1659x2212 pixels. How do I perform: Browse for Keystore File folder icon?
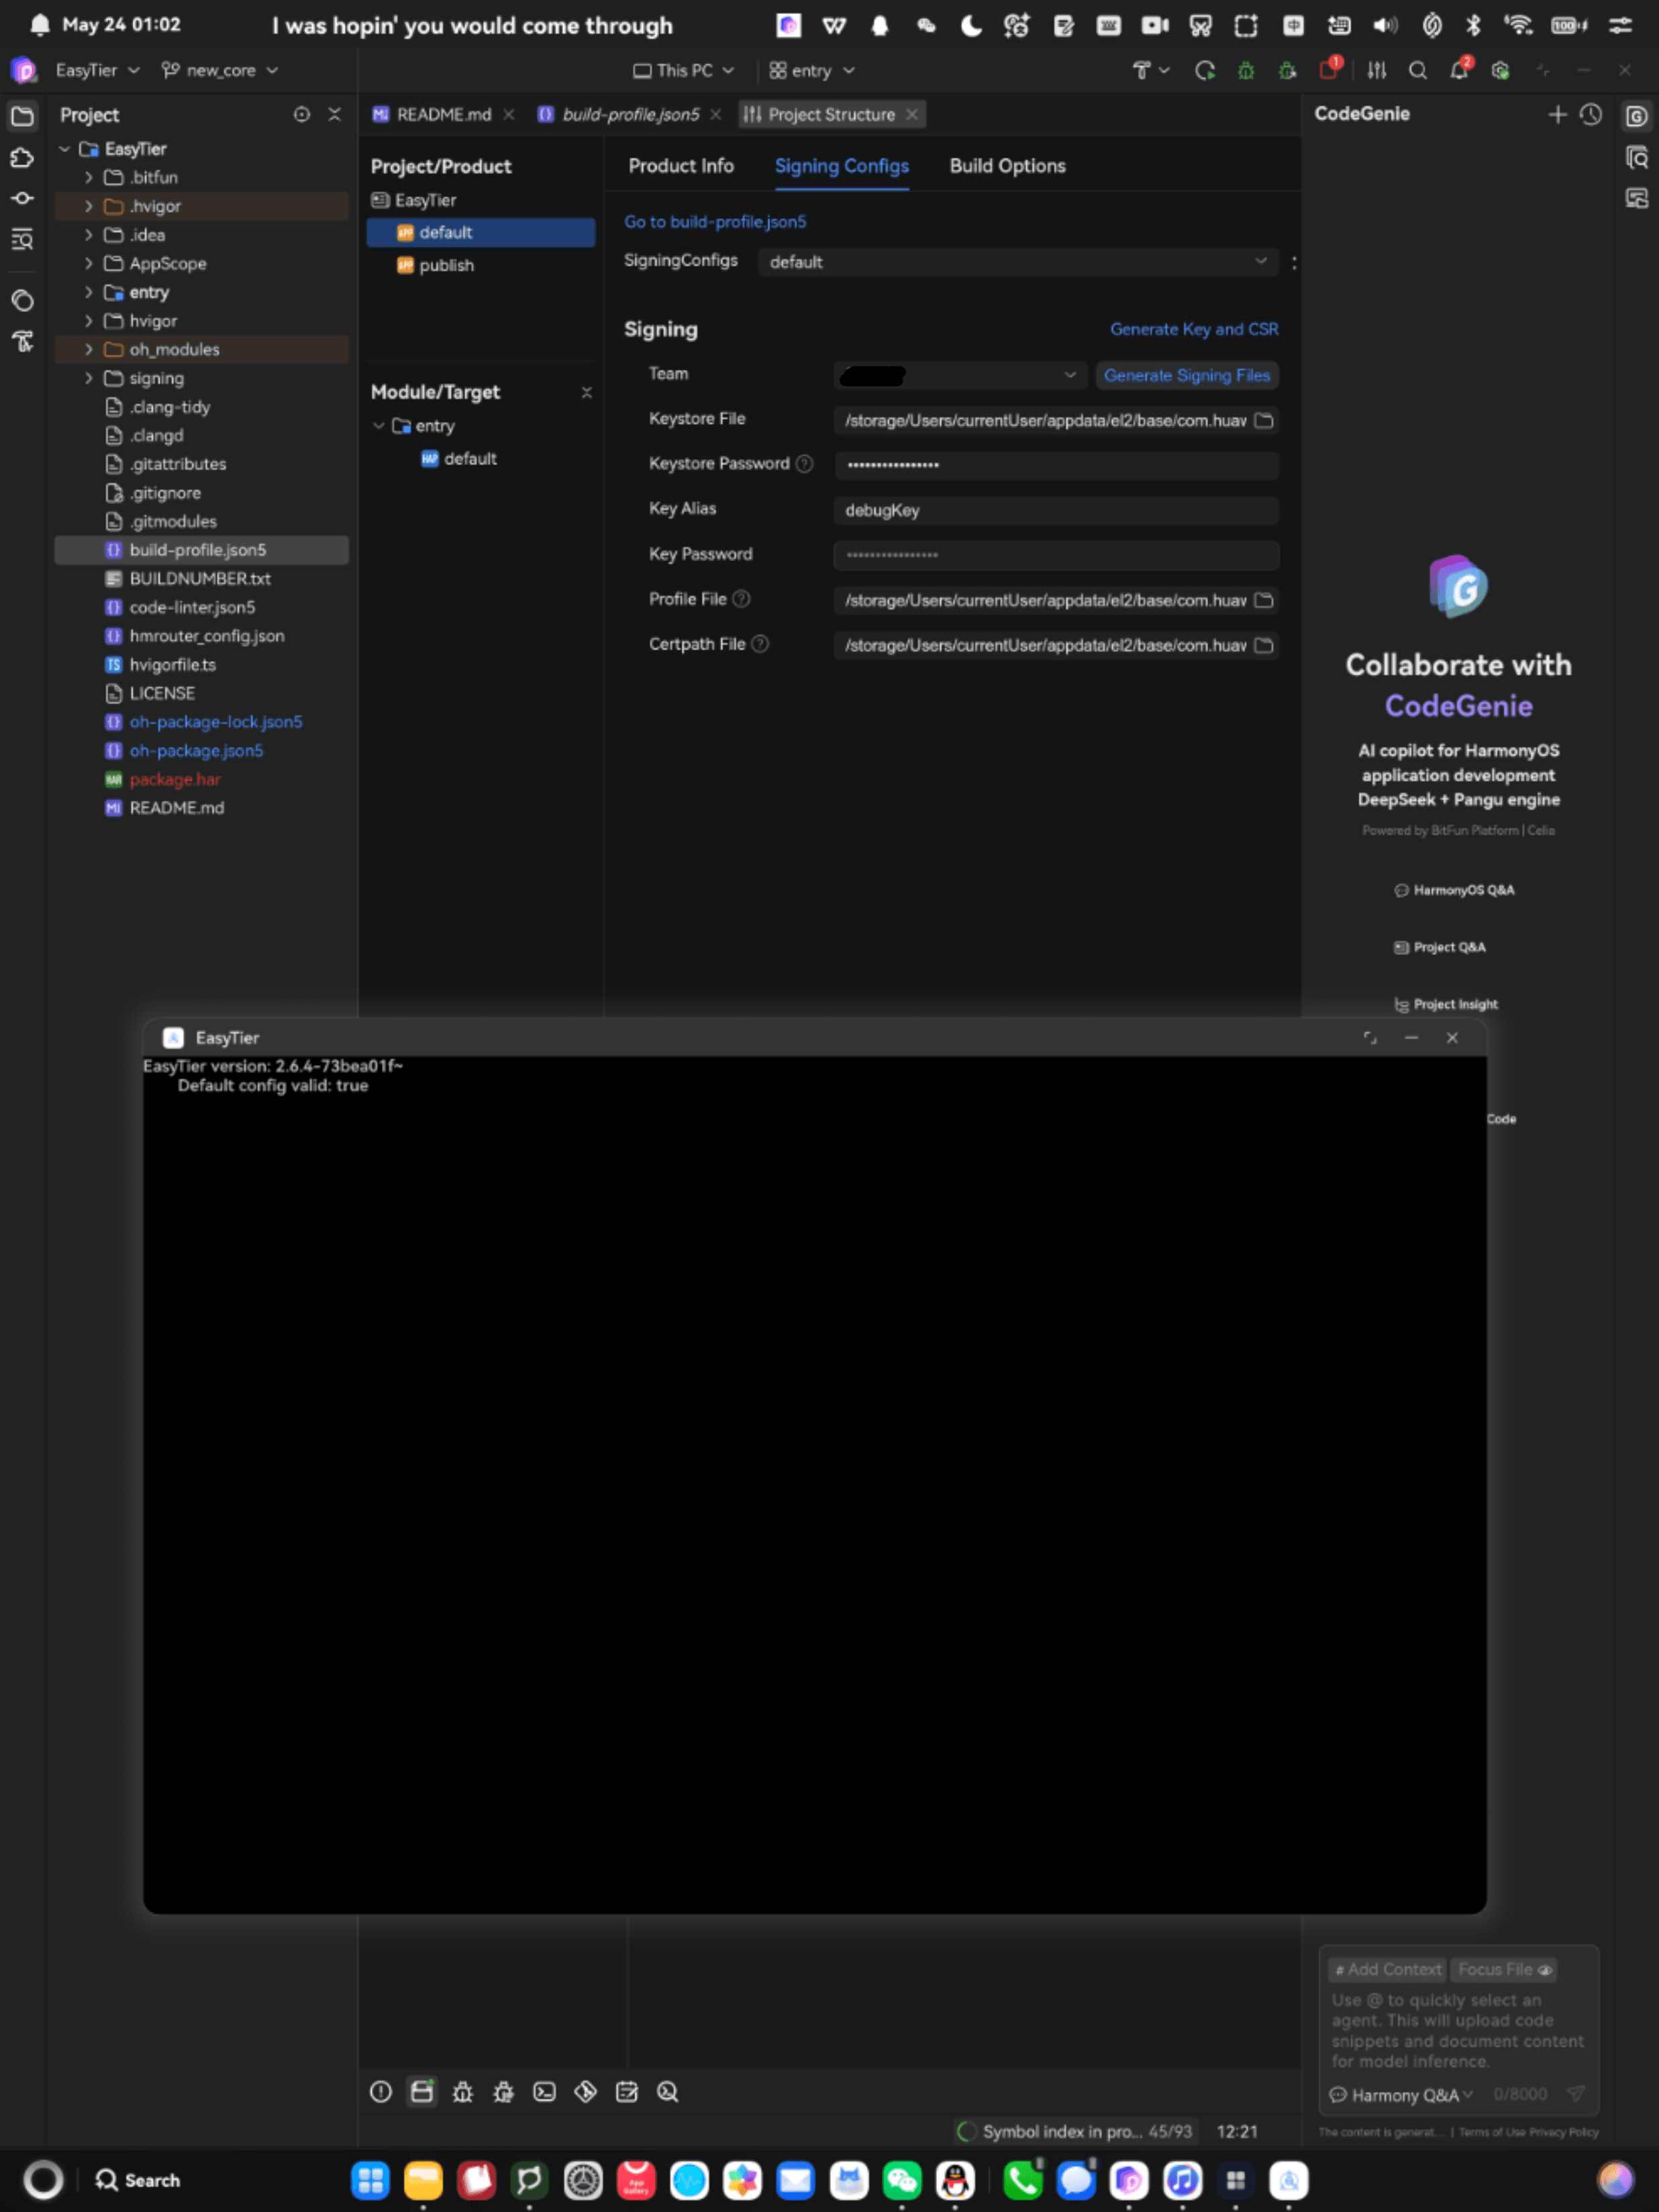click(x=1264, y=420)
